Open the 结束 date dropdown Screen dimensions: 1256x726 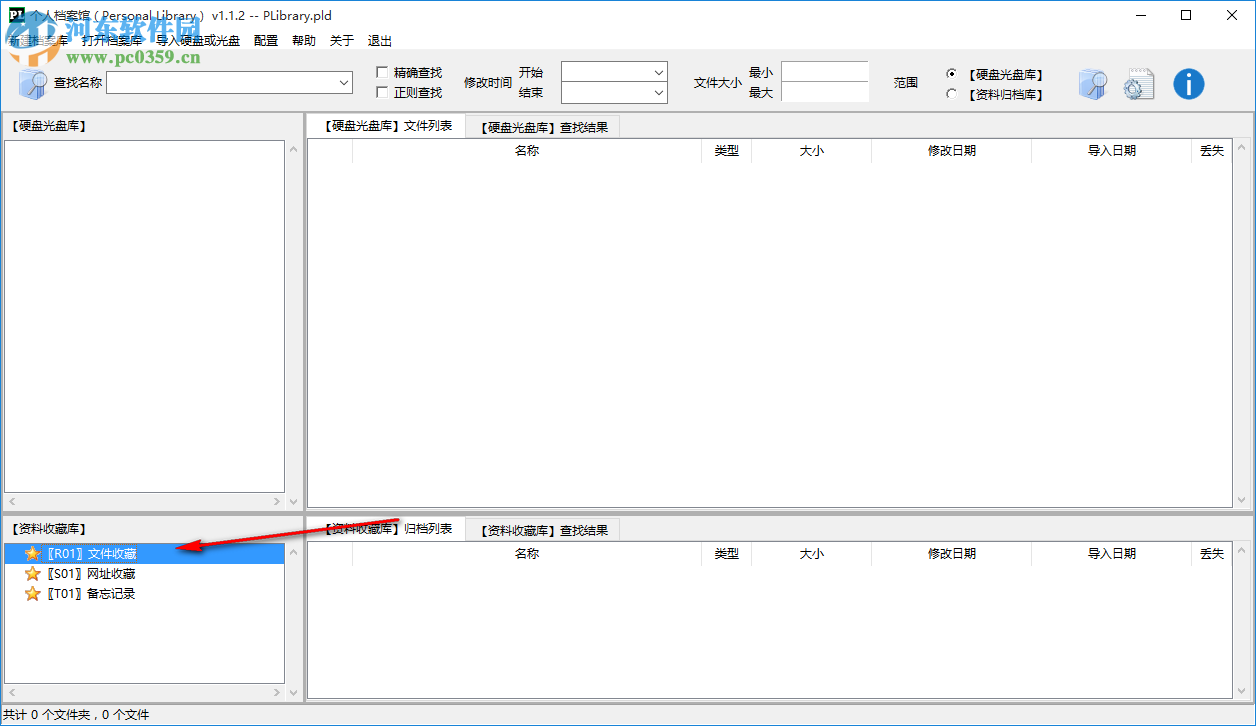point(658,92)
